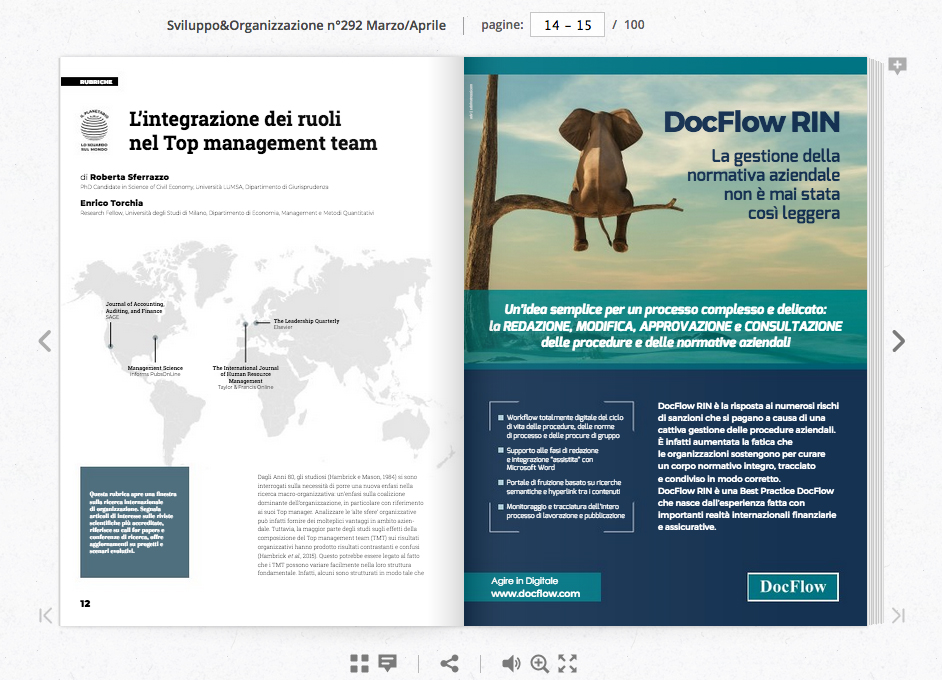This screenshot has height=680, width=942.
Task: Click The Leadership Quarterly map label
Action: tap(306, 321)
